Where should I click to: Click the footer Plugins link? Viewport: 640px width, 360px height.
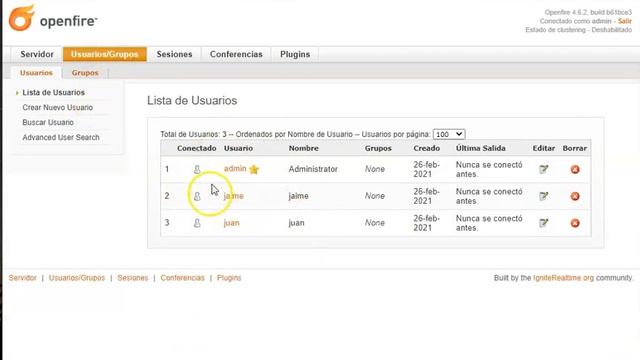coord(229,278)
